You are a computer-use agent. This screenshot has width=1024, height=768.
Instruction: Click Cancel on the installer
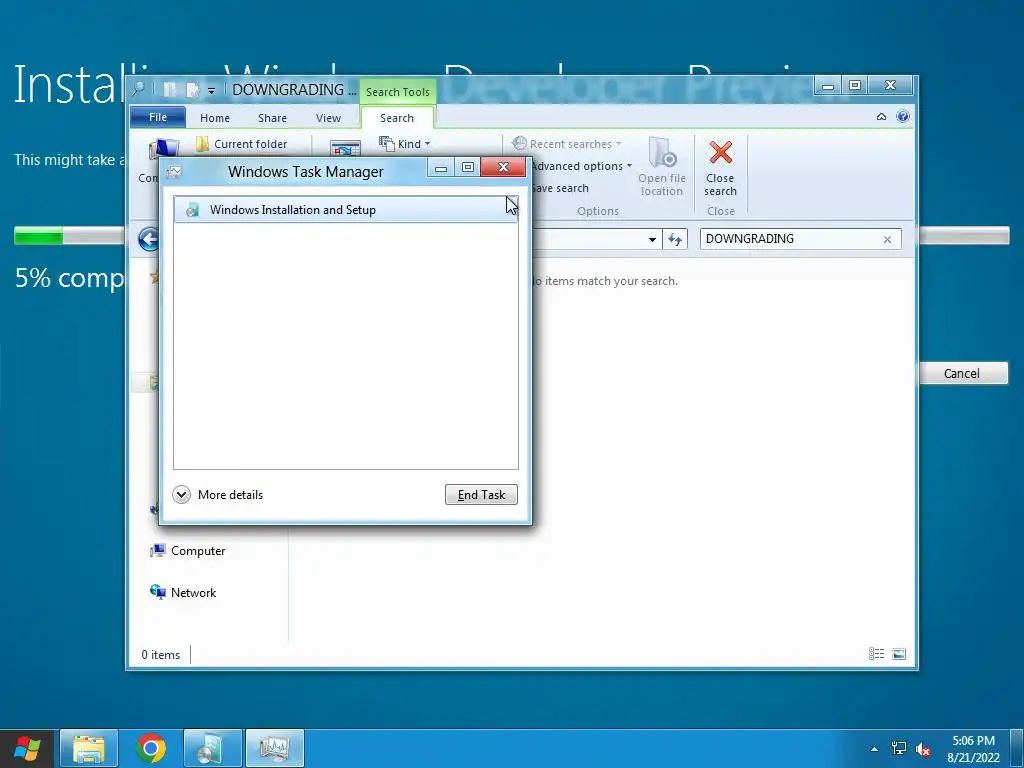tap(961, 374)
